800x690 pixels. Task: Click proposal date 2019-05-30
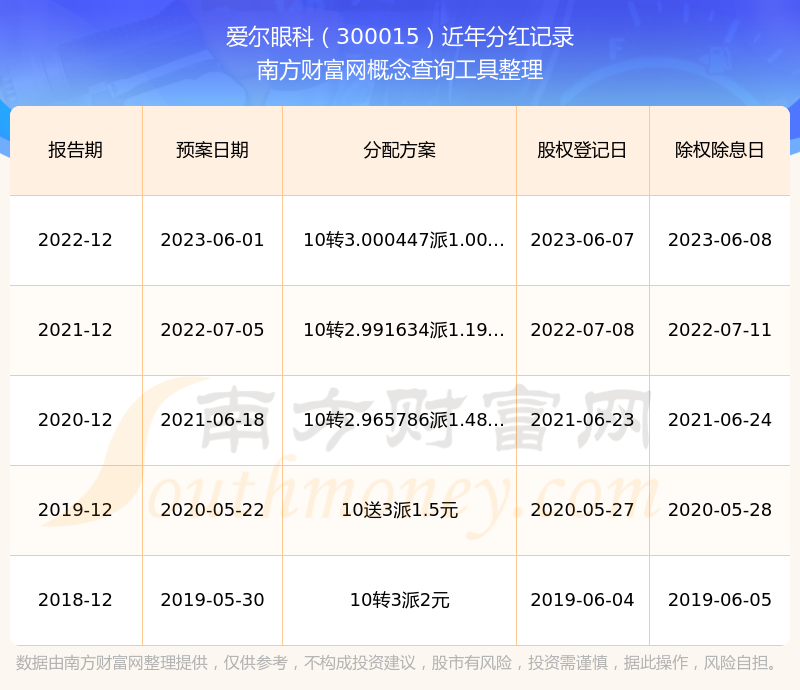[x=212, y=600]
